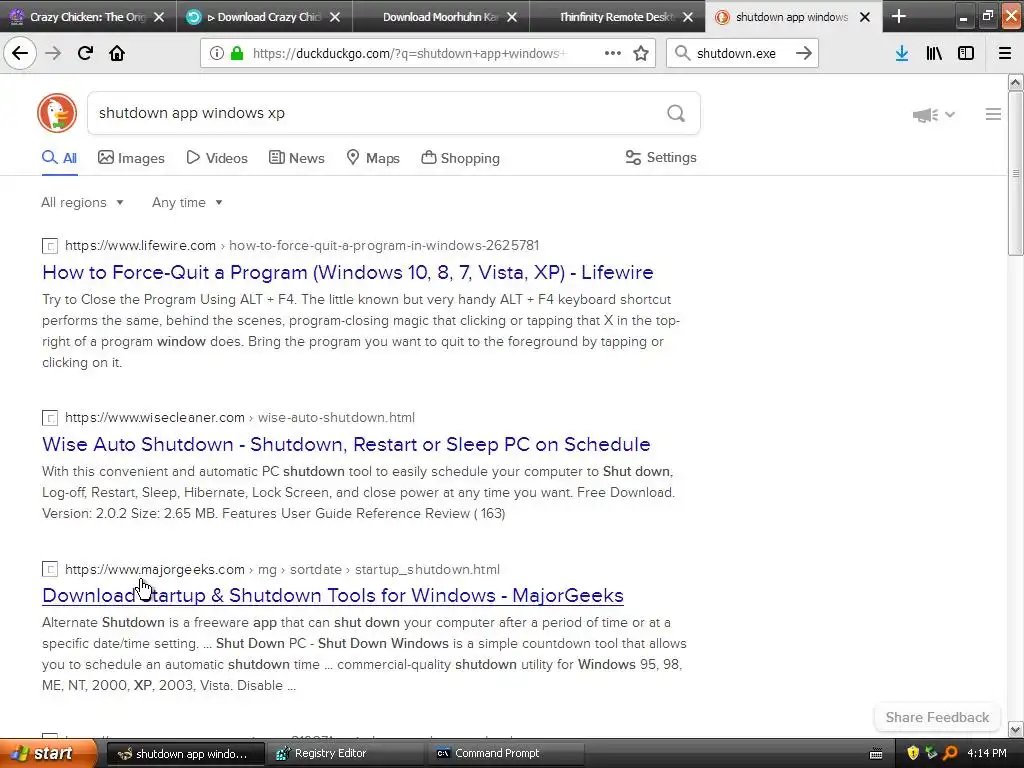Viewport: 1024px width, 768px height.
Task: Select the Images search tab
Action: coord(131,158)
